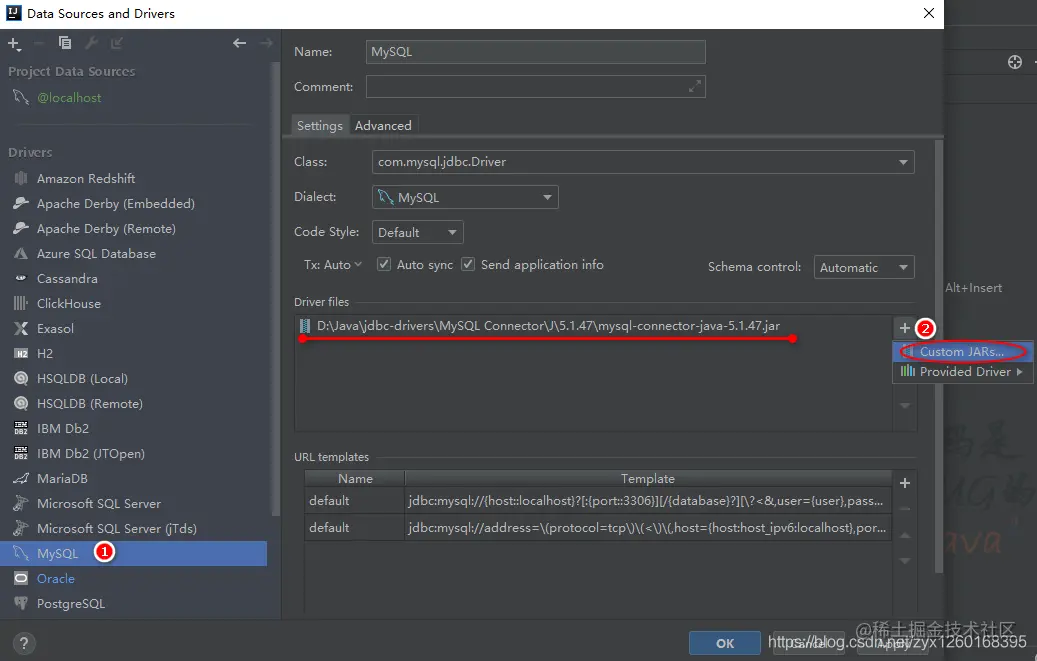Screen dimensions: 1037x661
Task: Open the Schema control dropdown
Action: coord(864,267)
